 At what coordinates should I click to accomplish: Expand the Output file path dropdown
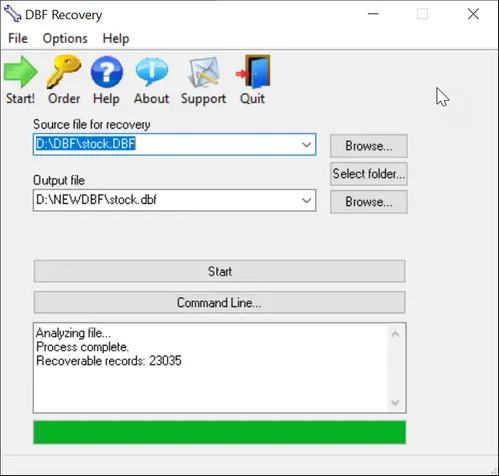[306, 200]
